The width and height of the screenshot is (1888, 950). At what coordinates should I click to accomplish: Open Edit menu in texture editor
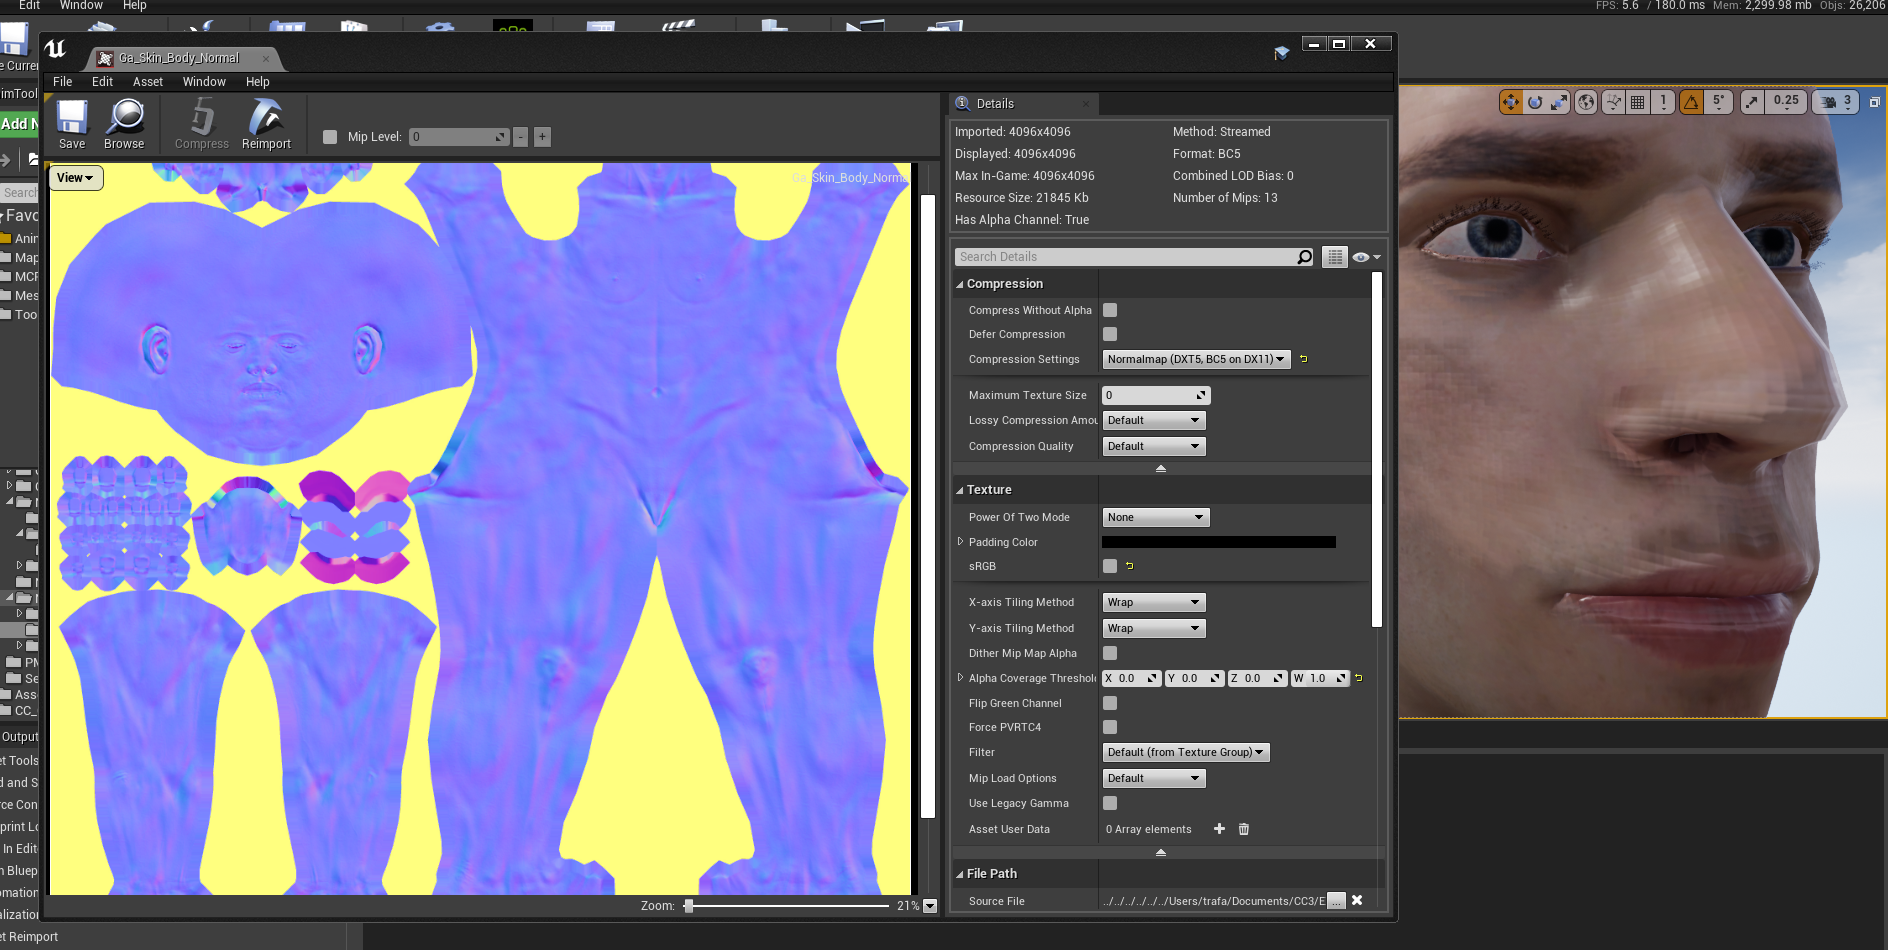pos(102,82)
